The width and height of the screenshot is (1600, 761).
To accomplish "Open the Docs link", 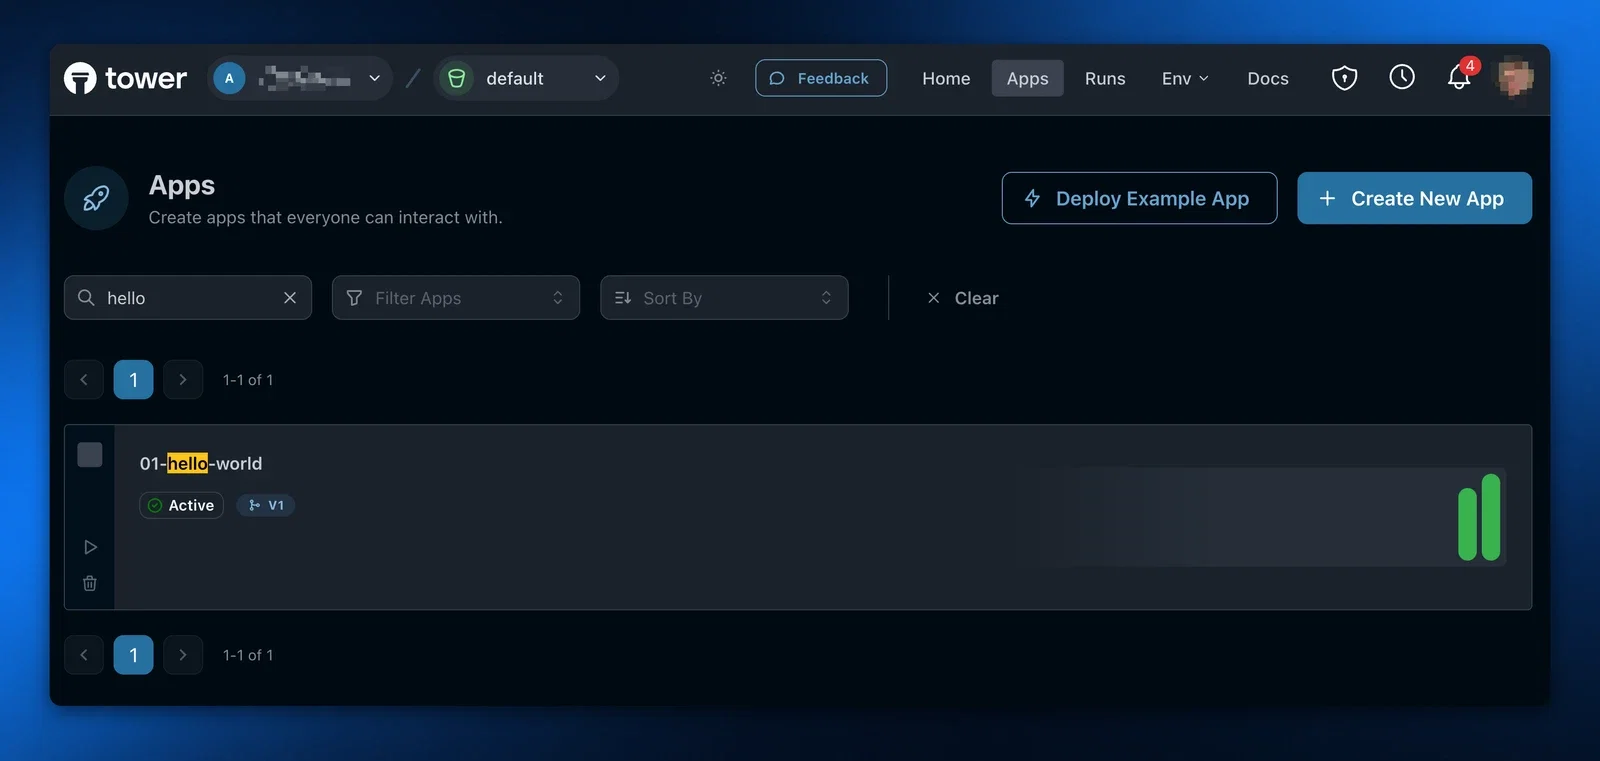I will (1268, 78).
